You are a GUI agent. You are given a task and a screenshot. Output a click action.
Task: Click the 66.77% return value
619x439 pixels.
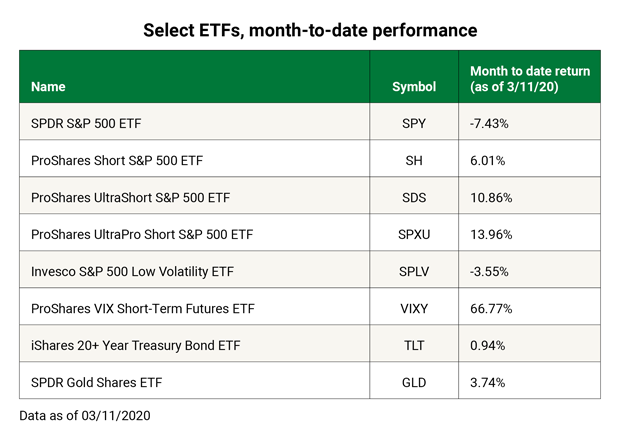point(492,309)
